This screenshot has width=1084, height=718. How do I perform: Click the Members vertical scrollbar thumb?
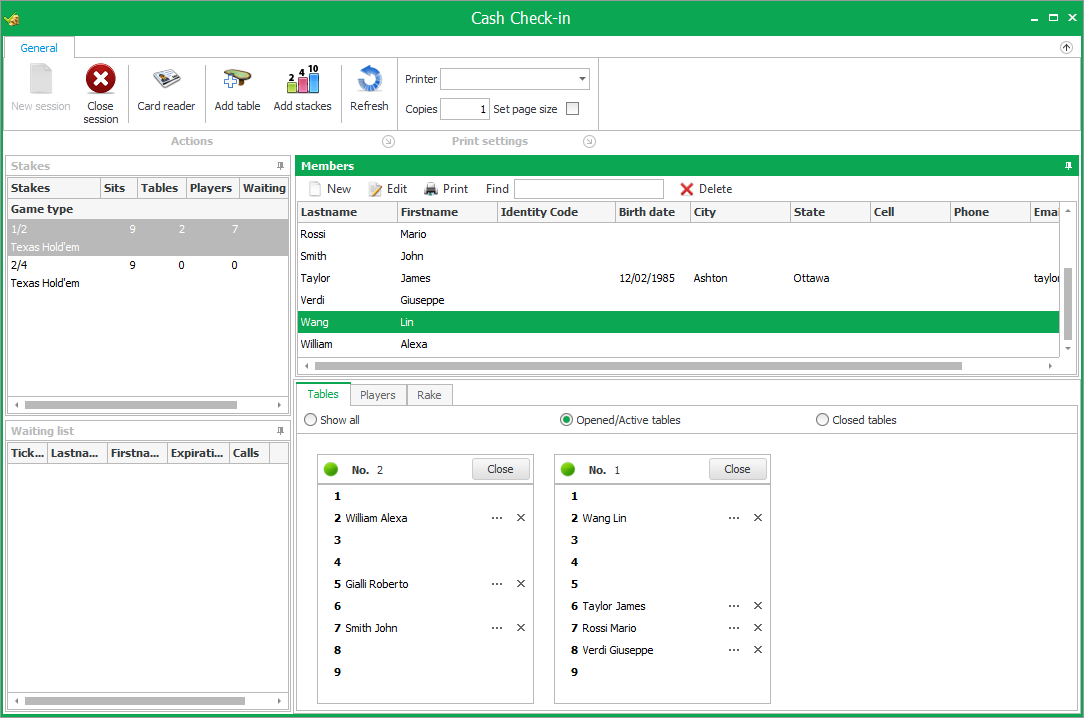1068,303
